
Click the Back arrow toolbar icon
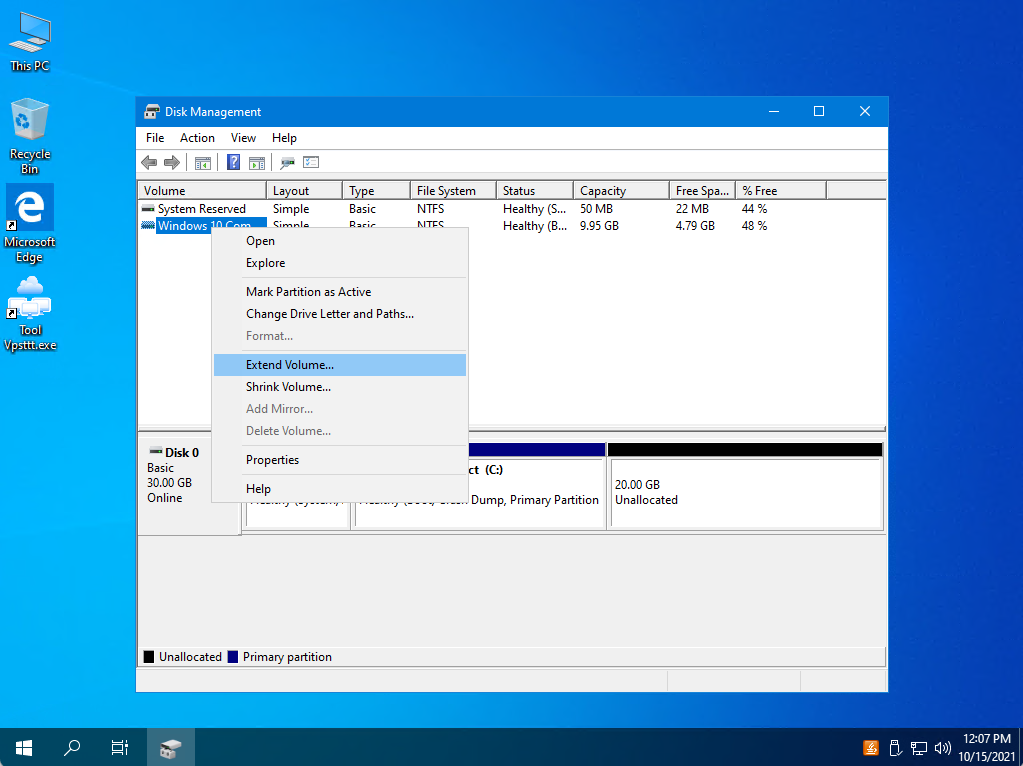click(x=149, y=162)
